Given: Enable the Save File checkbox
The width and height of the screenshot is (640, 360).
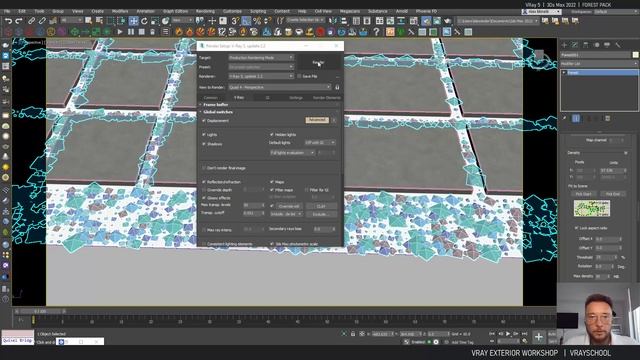Looking at the screenshot, I should click(299, 76).
